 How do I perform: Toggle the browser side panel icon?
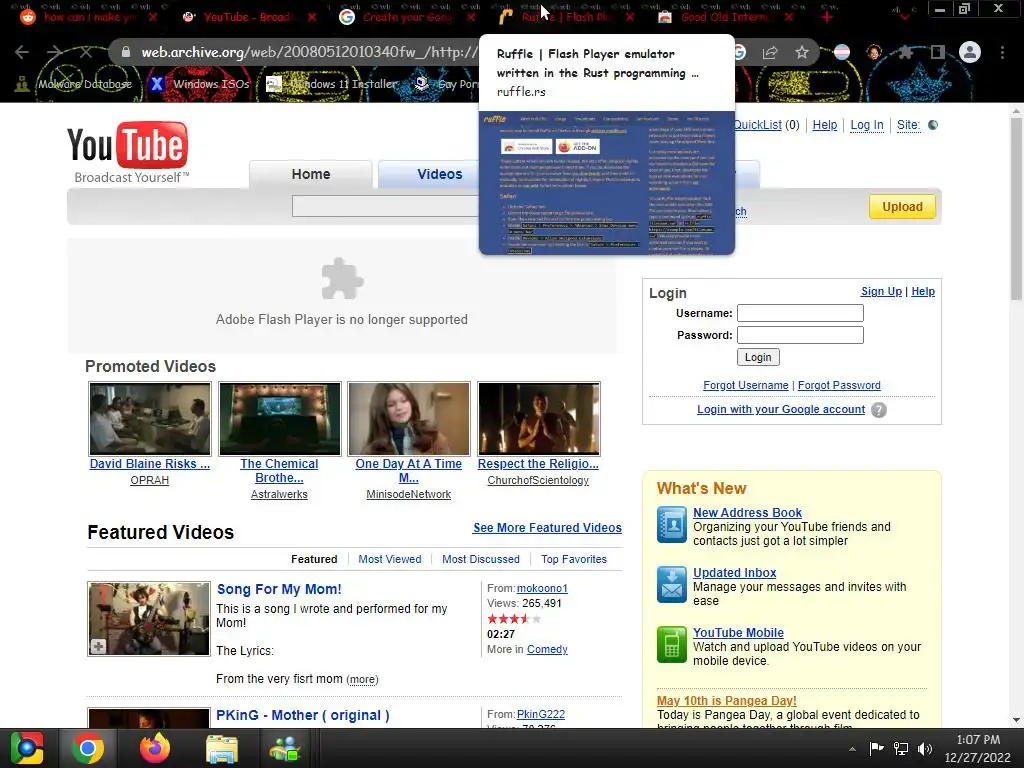pyautogui.click(x=938, y=52)
